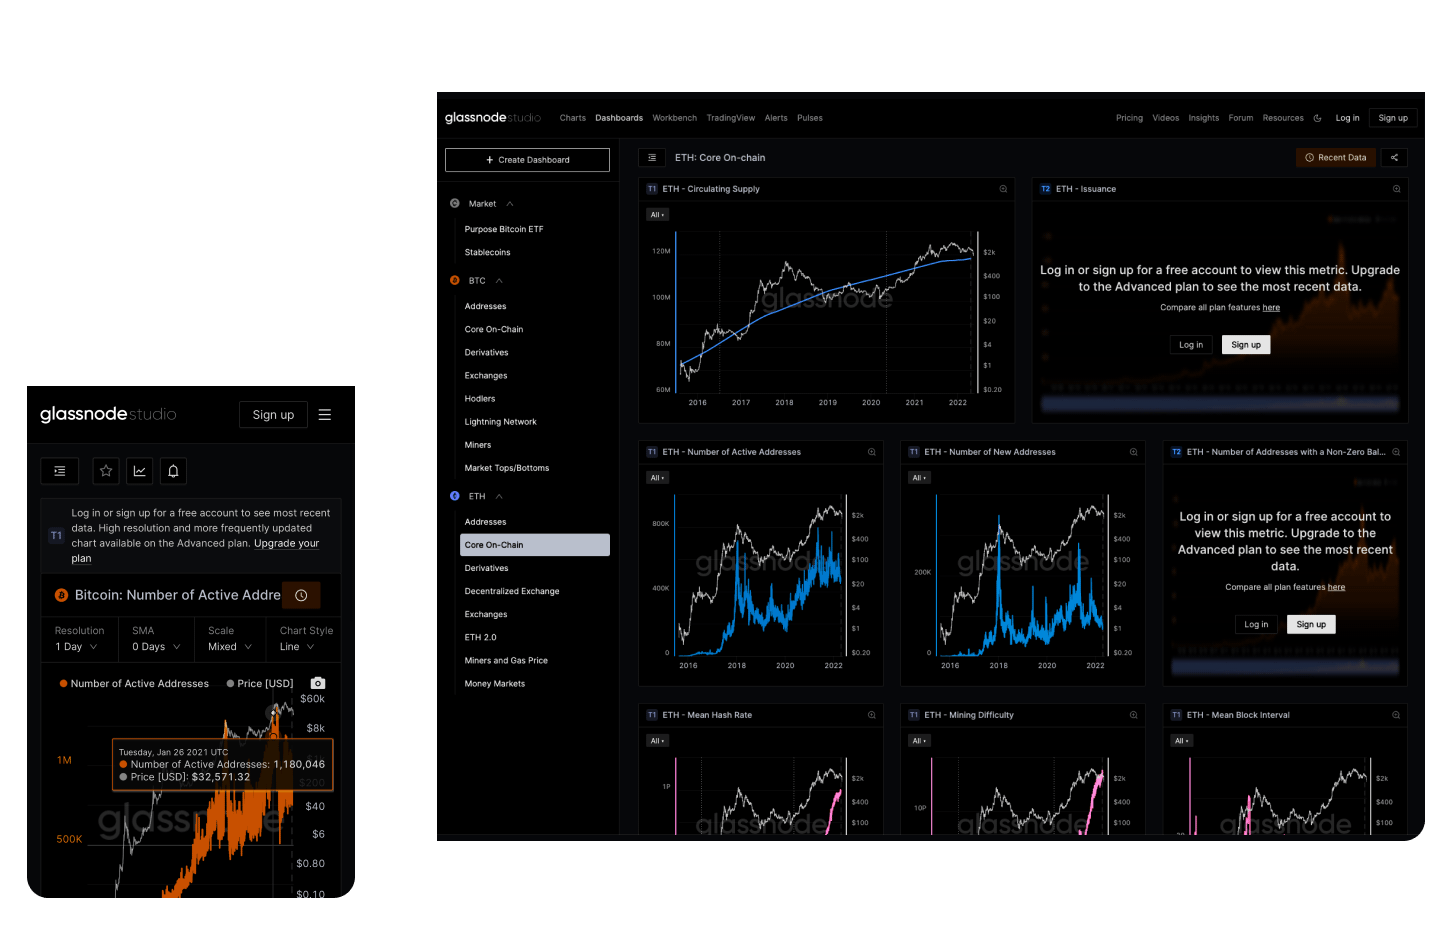Screen dimensions: 1450x925
Task: Open Alerts in top navigation
Action: coord(776,118)
